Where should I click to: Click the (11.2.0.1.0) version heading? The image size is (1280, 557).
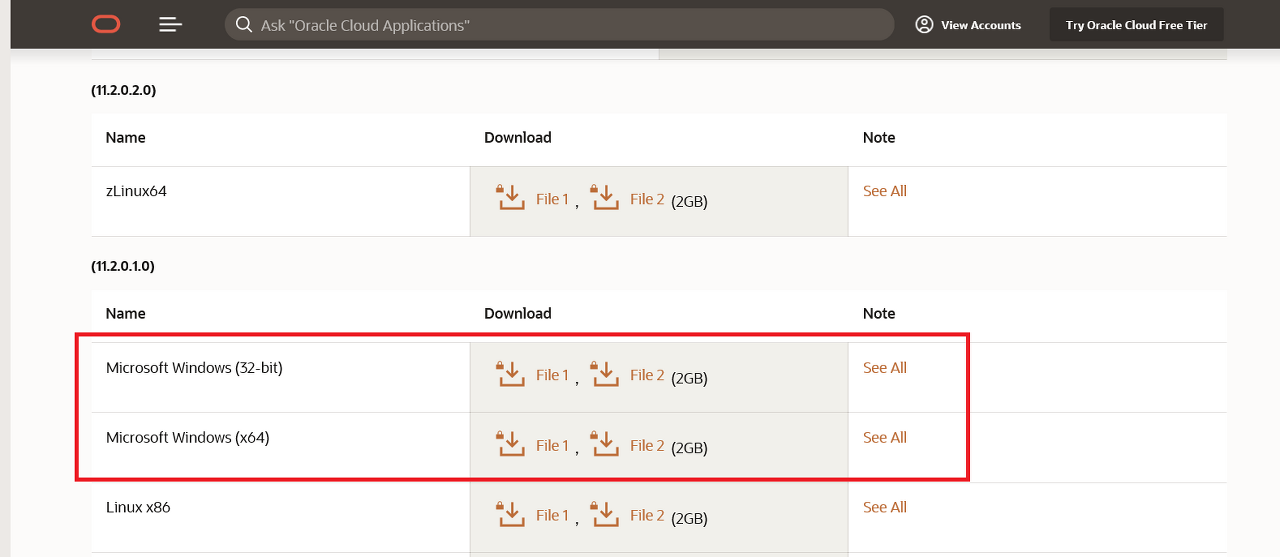click(x=124, y=266)
